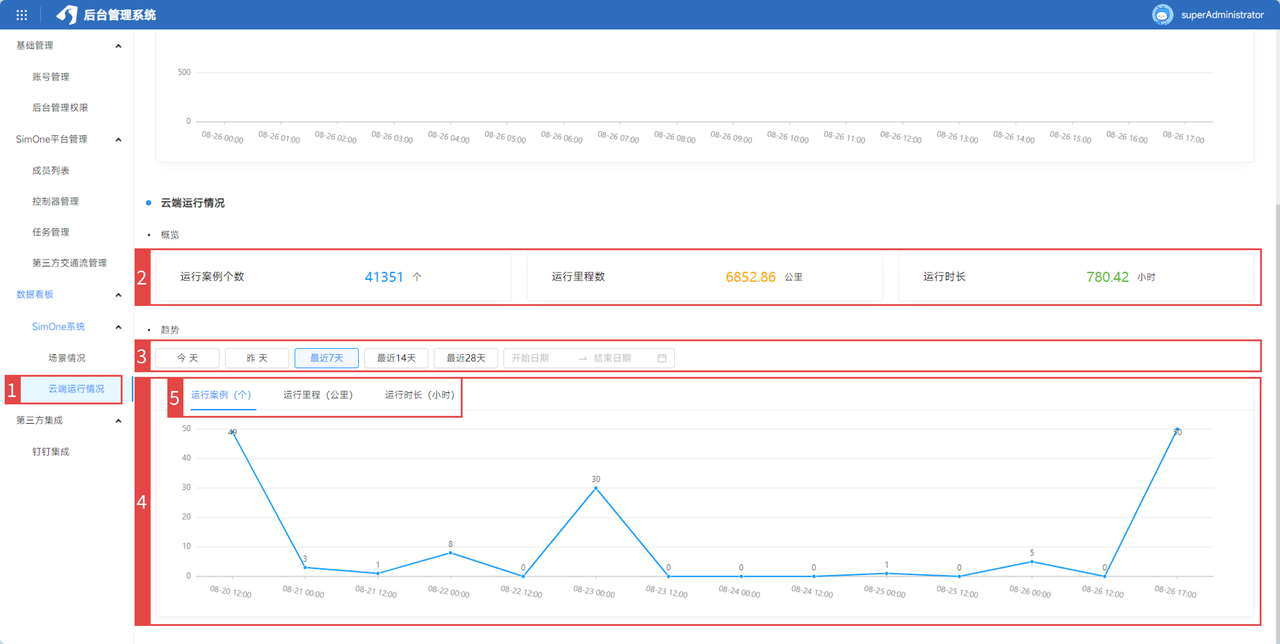Open the app grid menu icon

tap(22, 15)
